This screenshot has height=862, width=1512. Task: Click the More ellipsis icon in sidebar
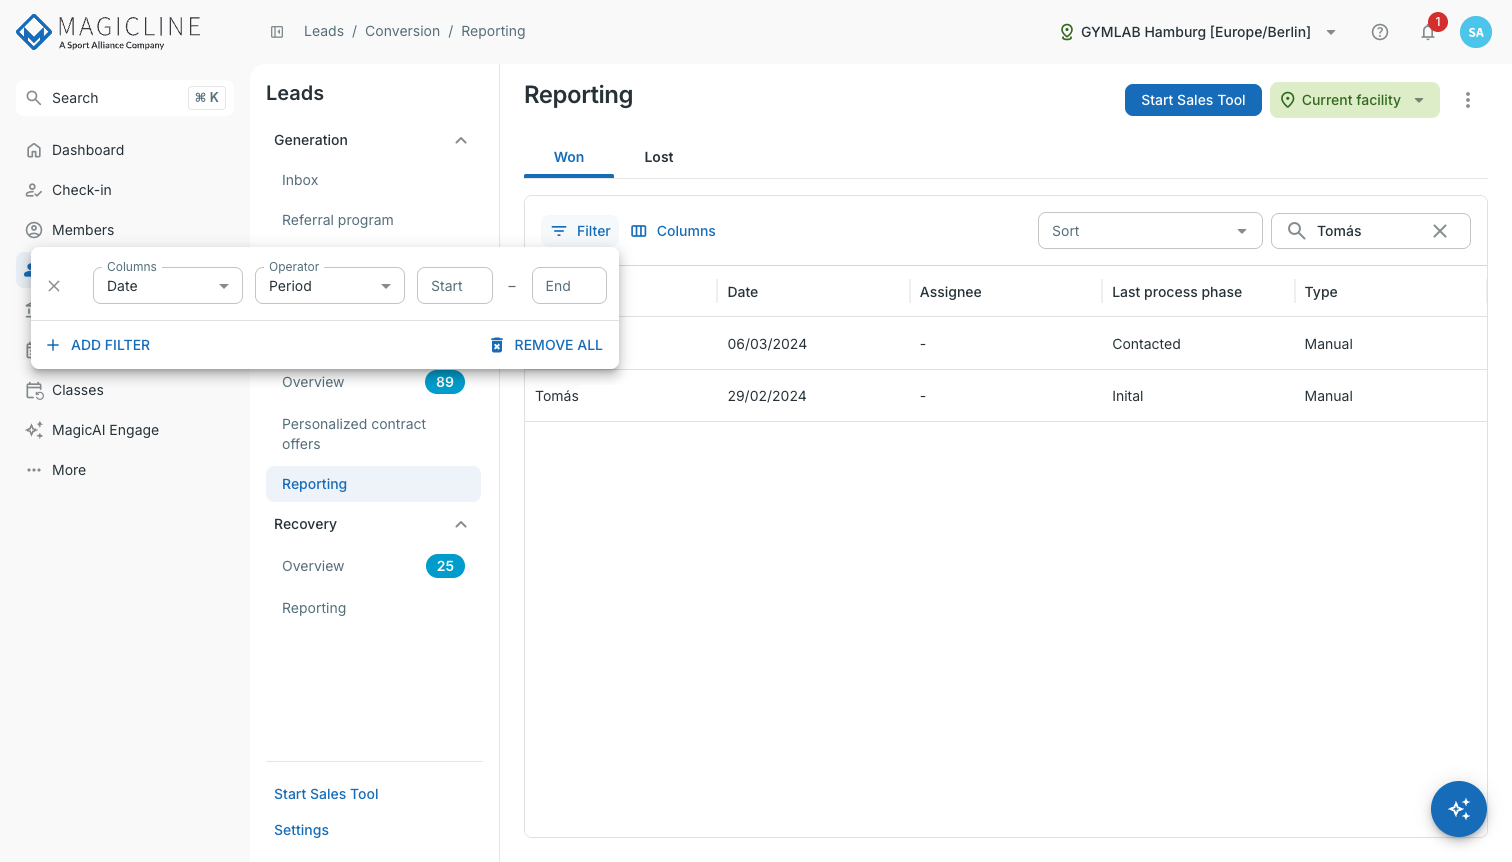(x=34, y=470)
